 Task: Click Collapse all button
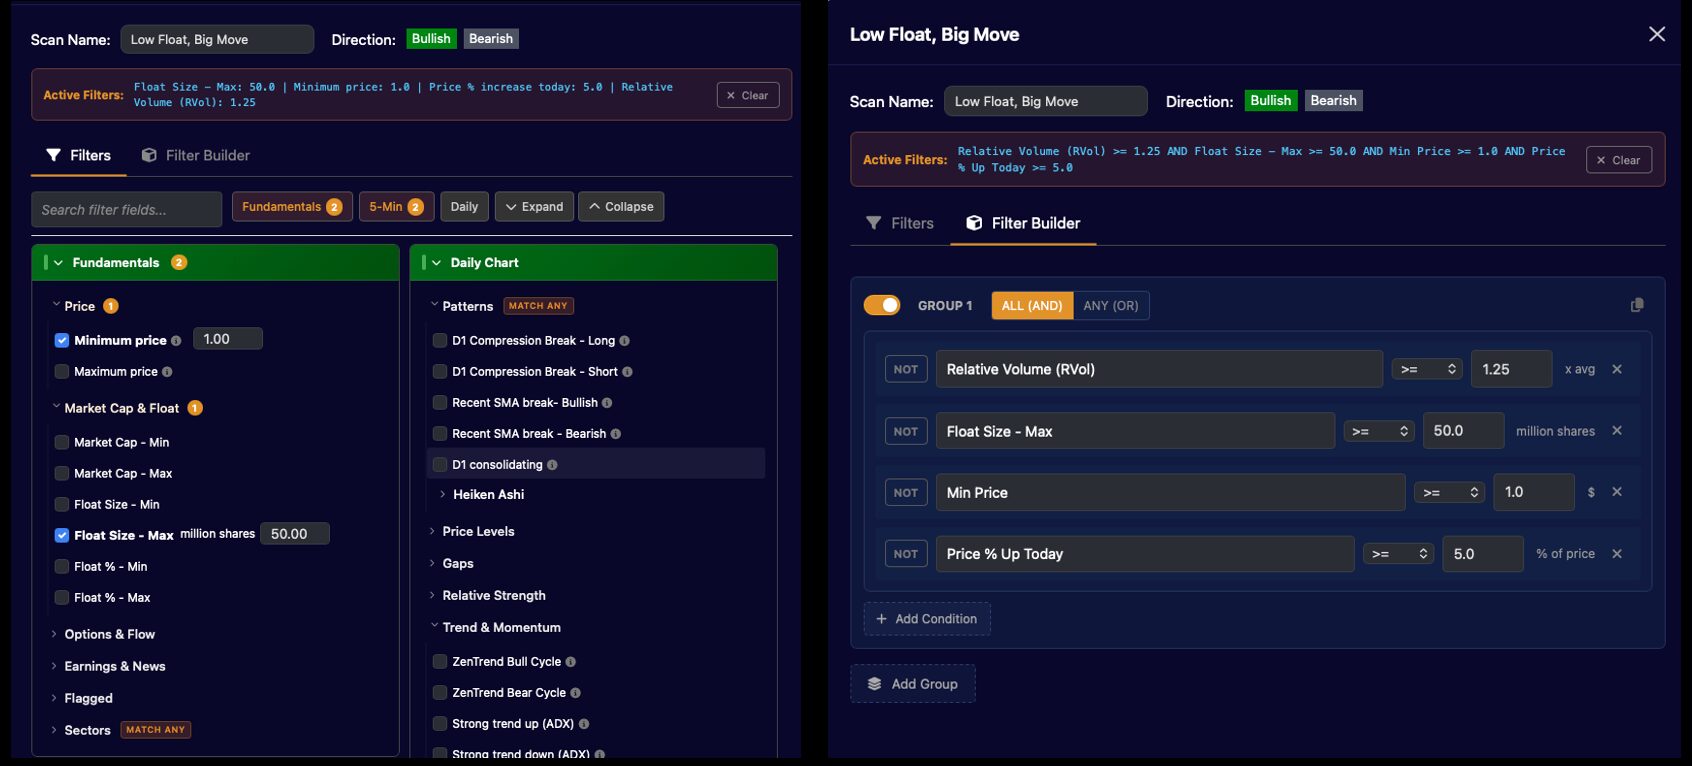[x=621, y=207]
